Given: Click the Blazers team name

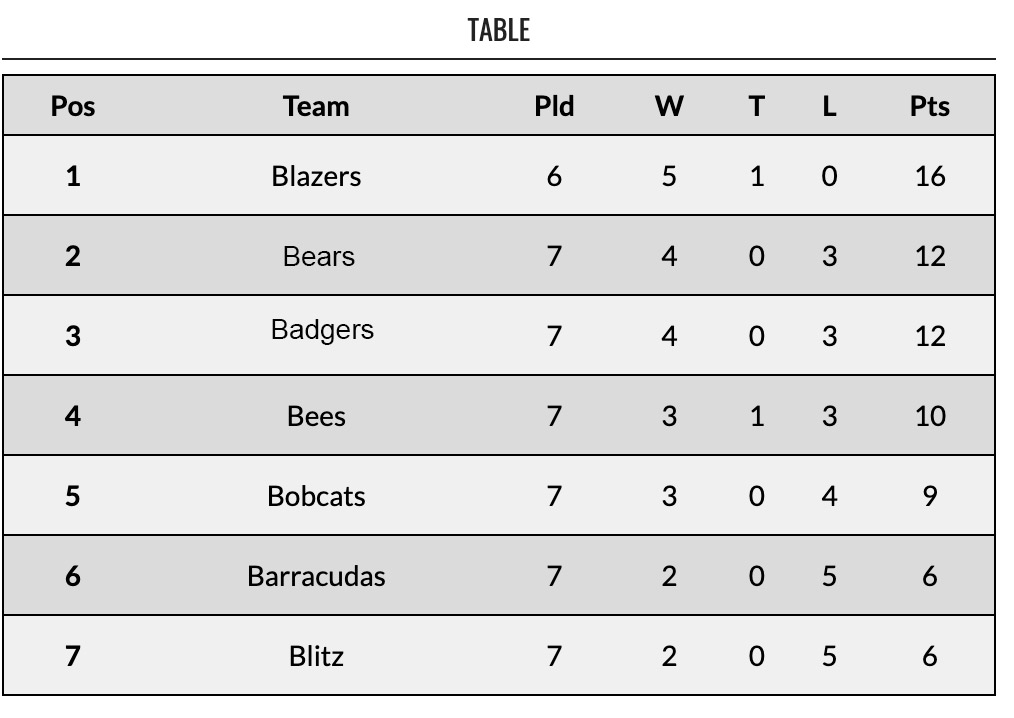Looking at the screenshot, I should tap(316, 176).
